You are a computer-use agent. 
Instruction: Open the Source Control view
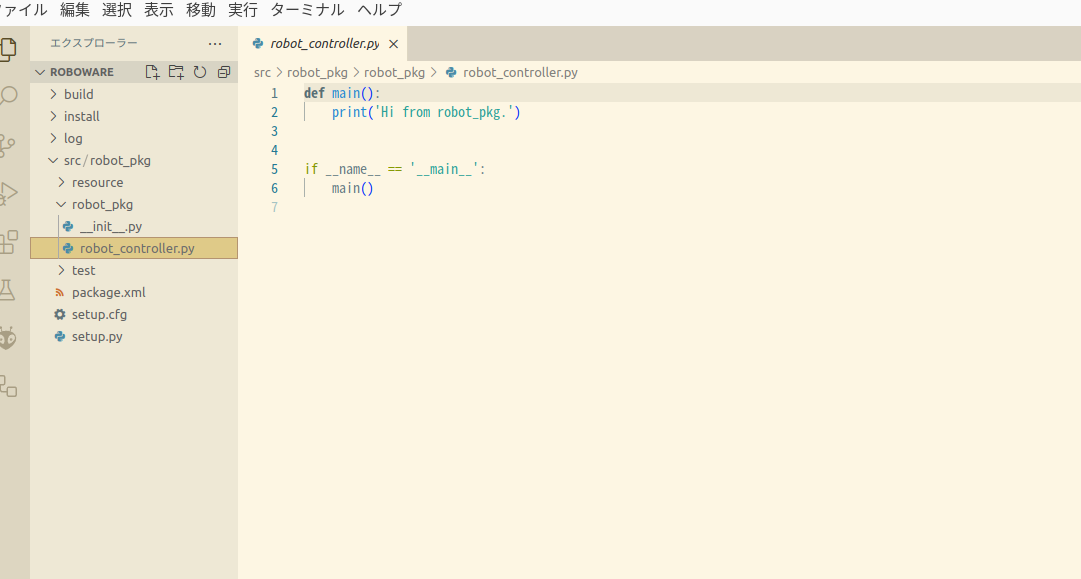pos(8,145)
